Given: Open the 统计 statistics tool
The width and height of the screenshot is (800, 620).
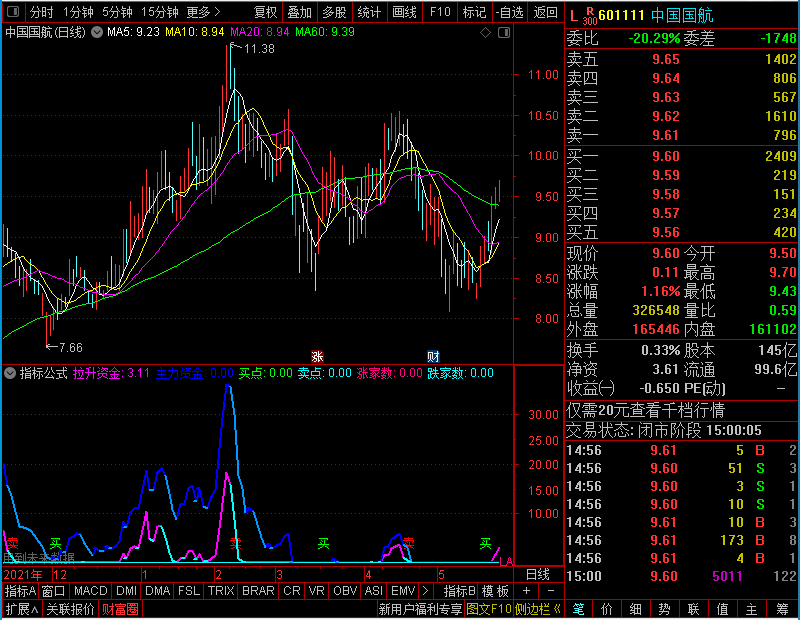Looking at the screenshot, I should 369,12.
